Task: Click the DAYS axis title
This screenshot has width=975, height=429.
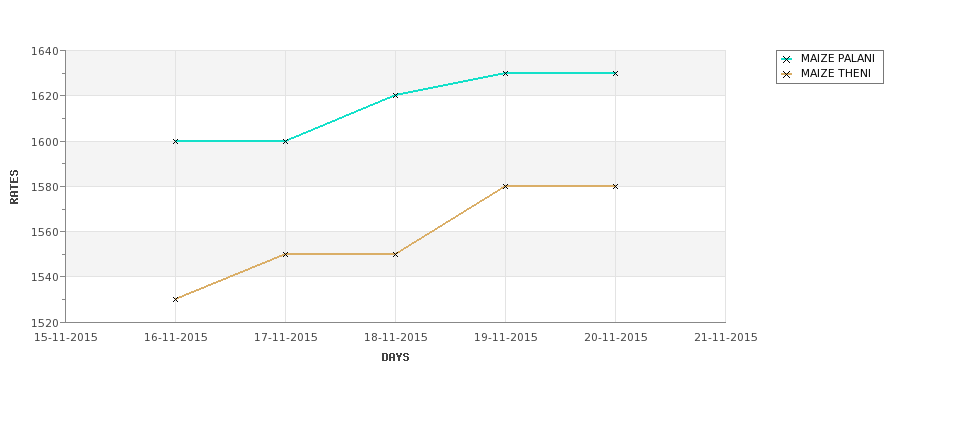Action: coord(395,357)
